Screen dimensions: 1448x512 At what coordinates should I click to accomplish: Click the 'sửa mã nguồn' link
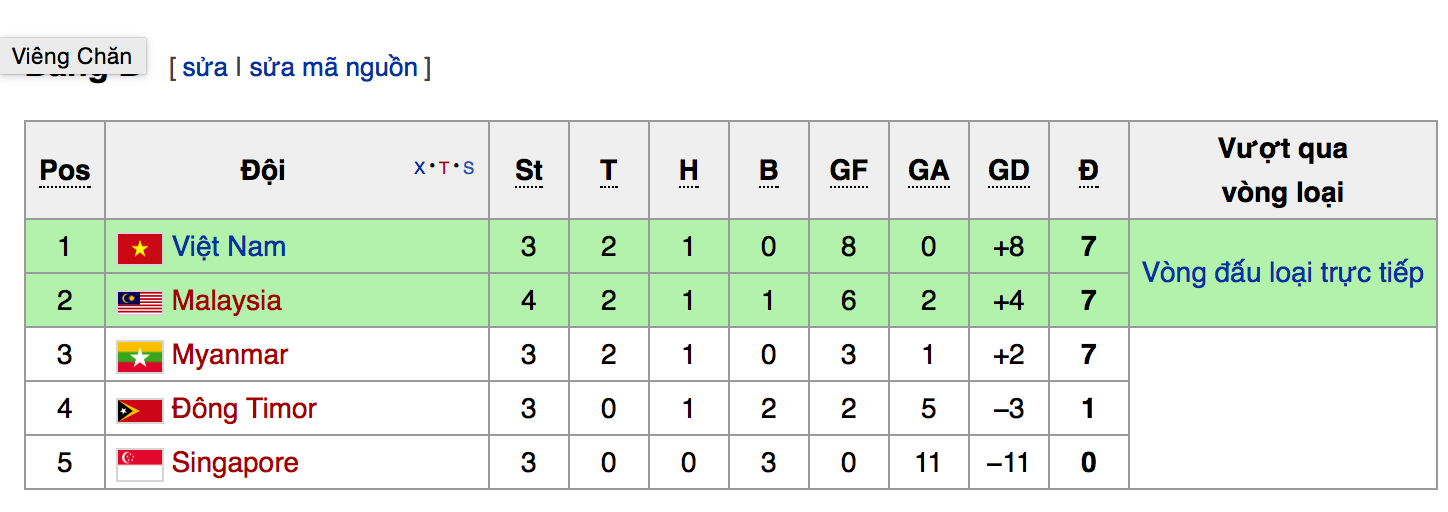(333, 68)
